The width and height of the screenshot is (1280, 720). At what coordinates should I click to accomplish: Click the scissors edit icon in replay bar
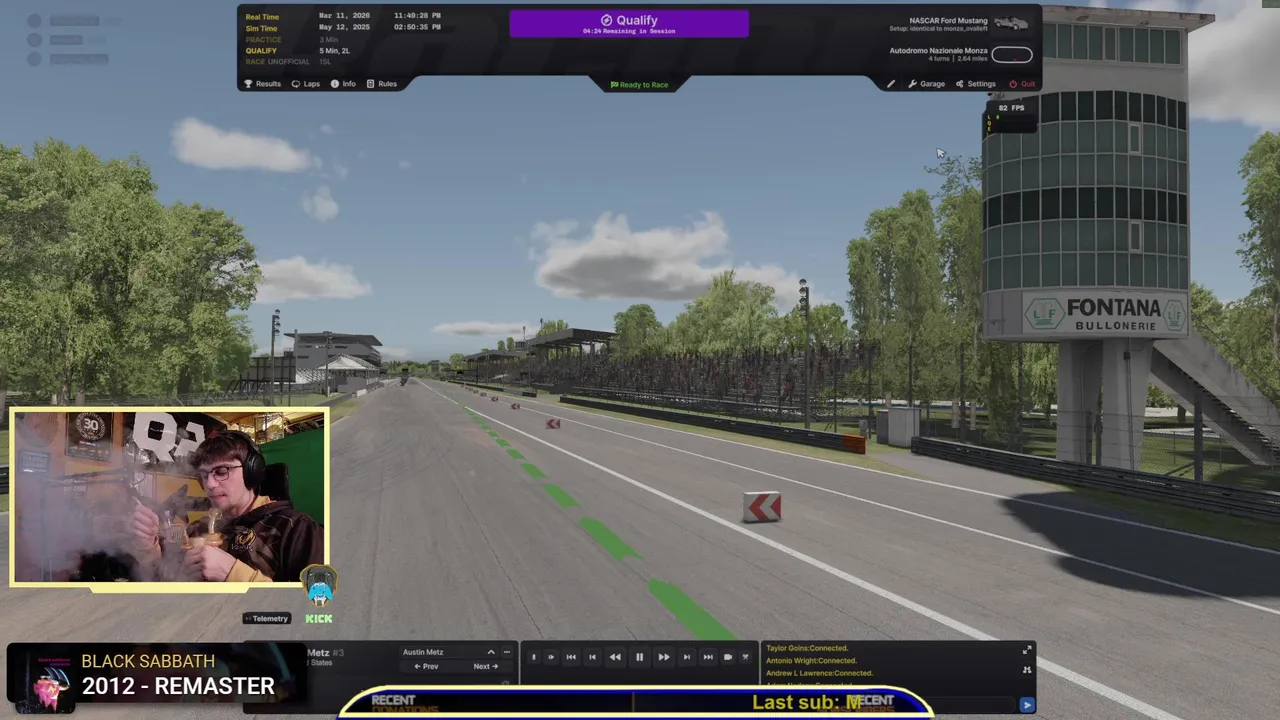745,657
